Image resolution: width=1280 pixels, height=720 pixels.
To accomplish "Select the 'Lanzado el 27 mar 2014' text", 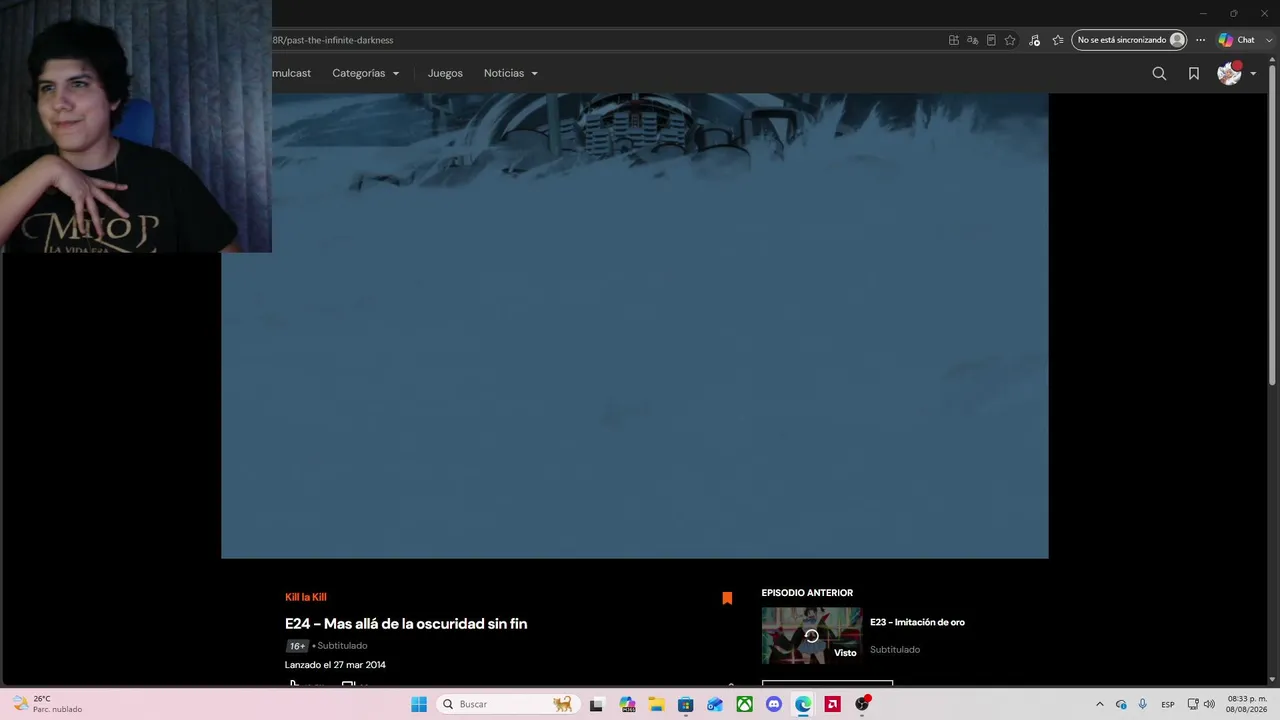I will 335,665.
